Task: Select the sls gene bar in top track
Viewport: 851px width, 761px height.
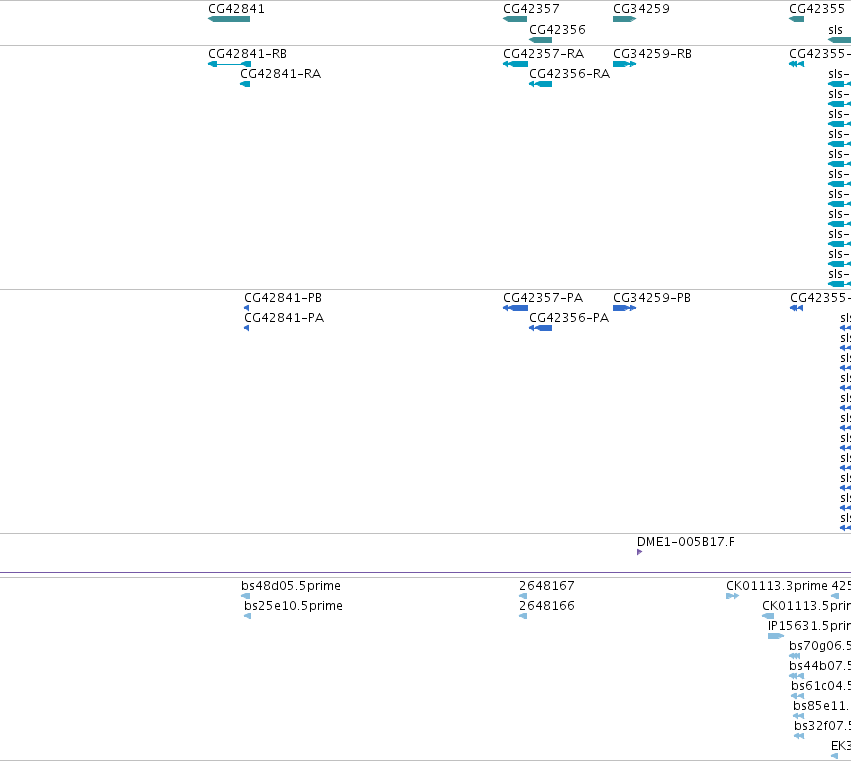Action: pyautogui.click(x=840, y=40)
